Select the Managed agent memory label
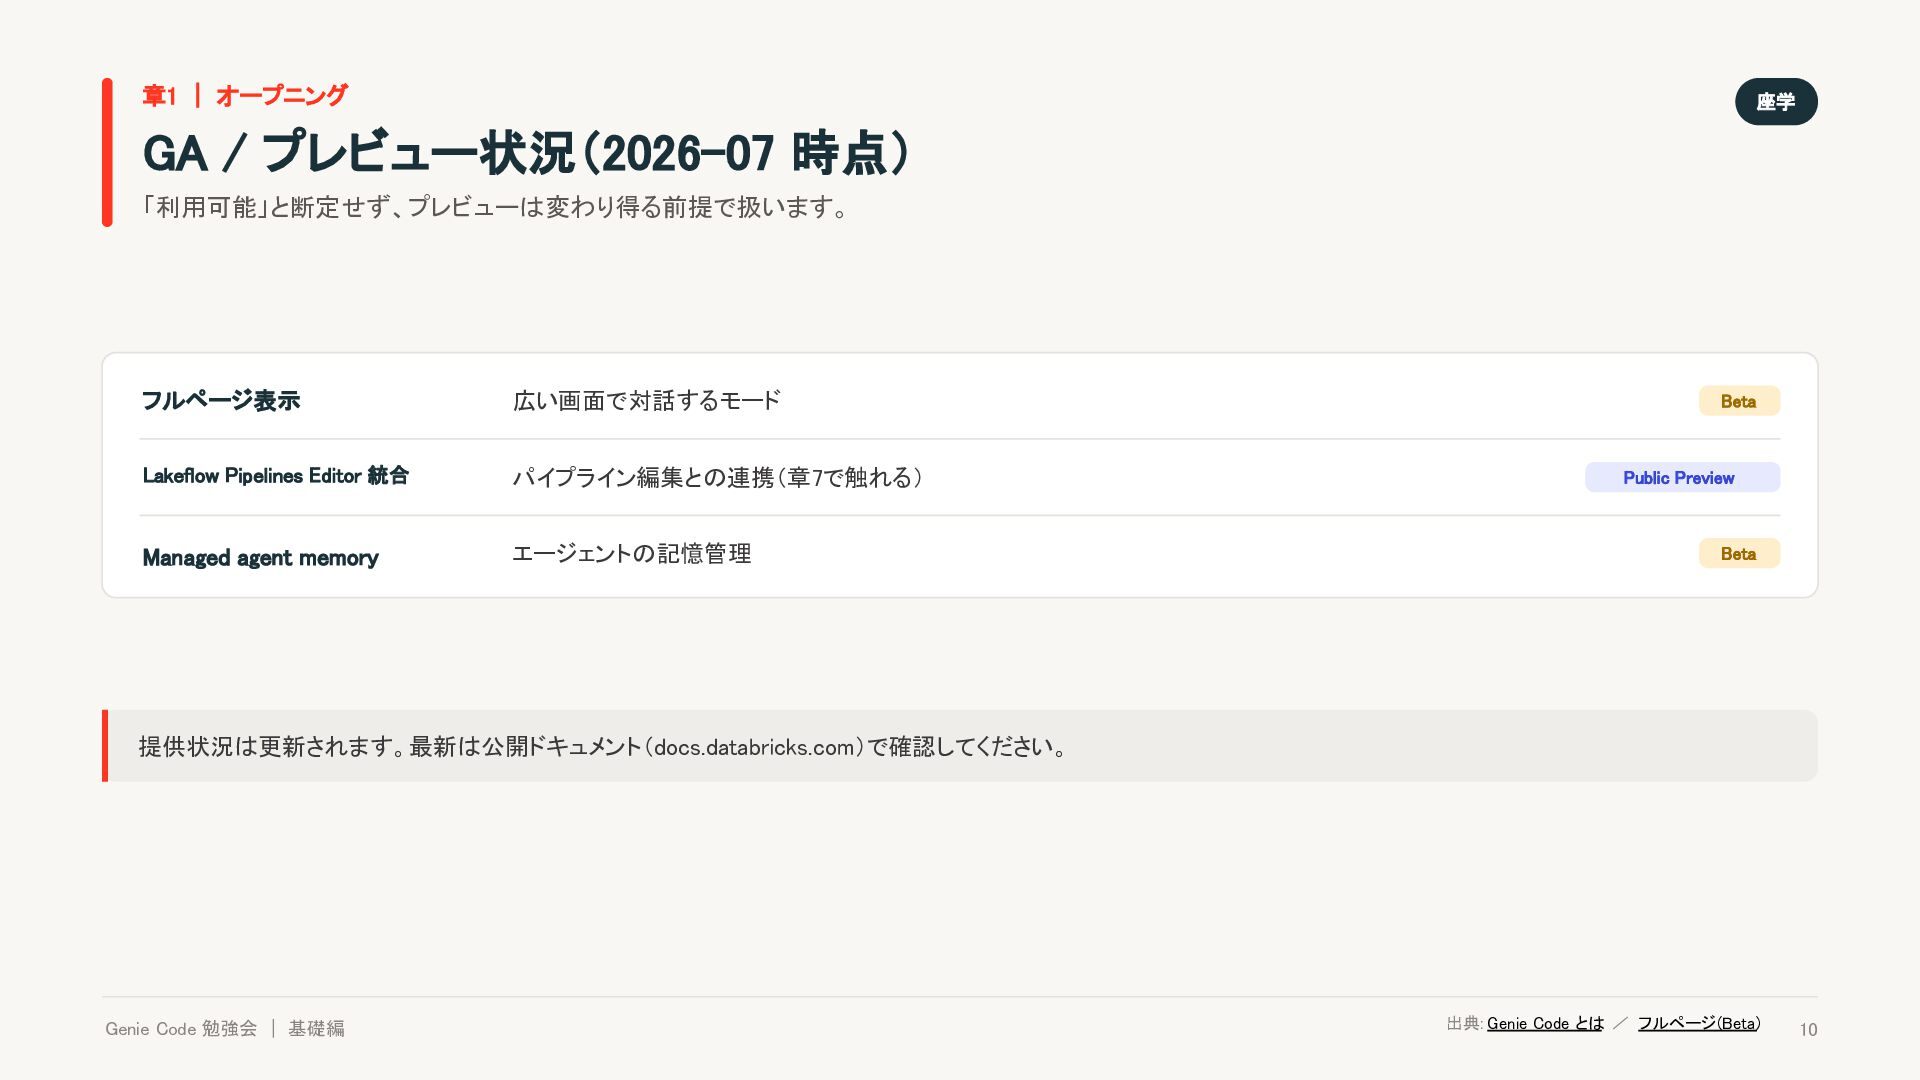1920x1080 pixels. click(260, 558)
